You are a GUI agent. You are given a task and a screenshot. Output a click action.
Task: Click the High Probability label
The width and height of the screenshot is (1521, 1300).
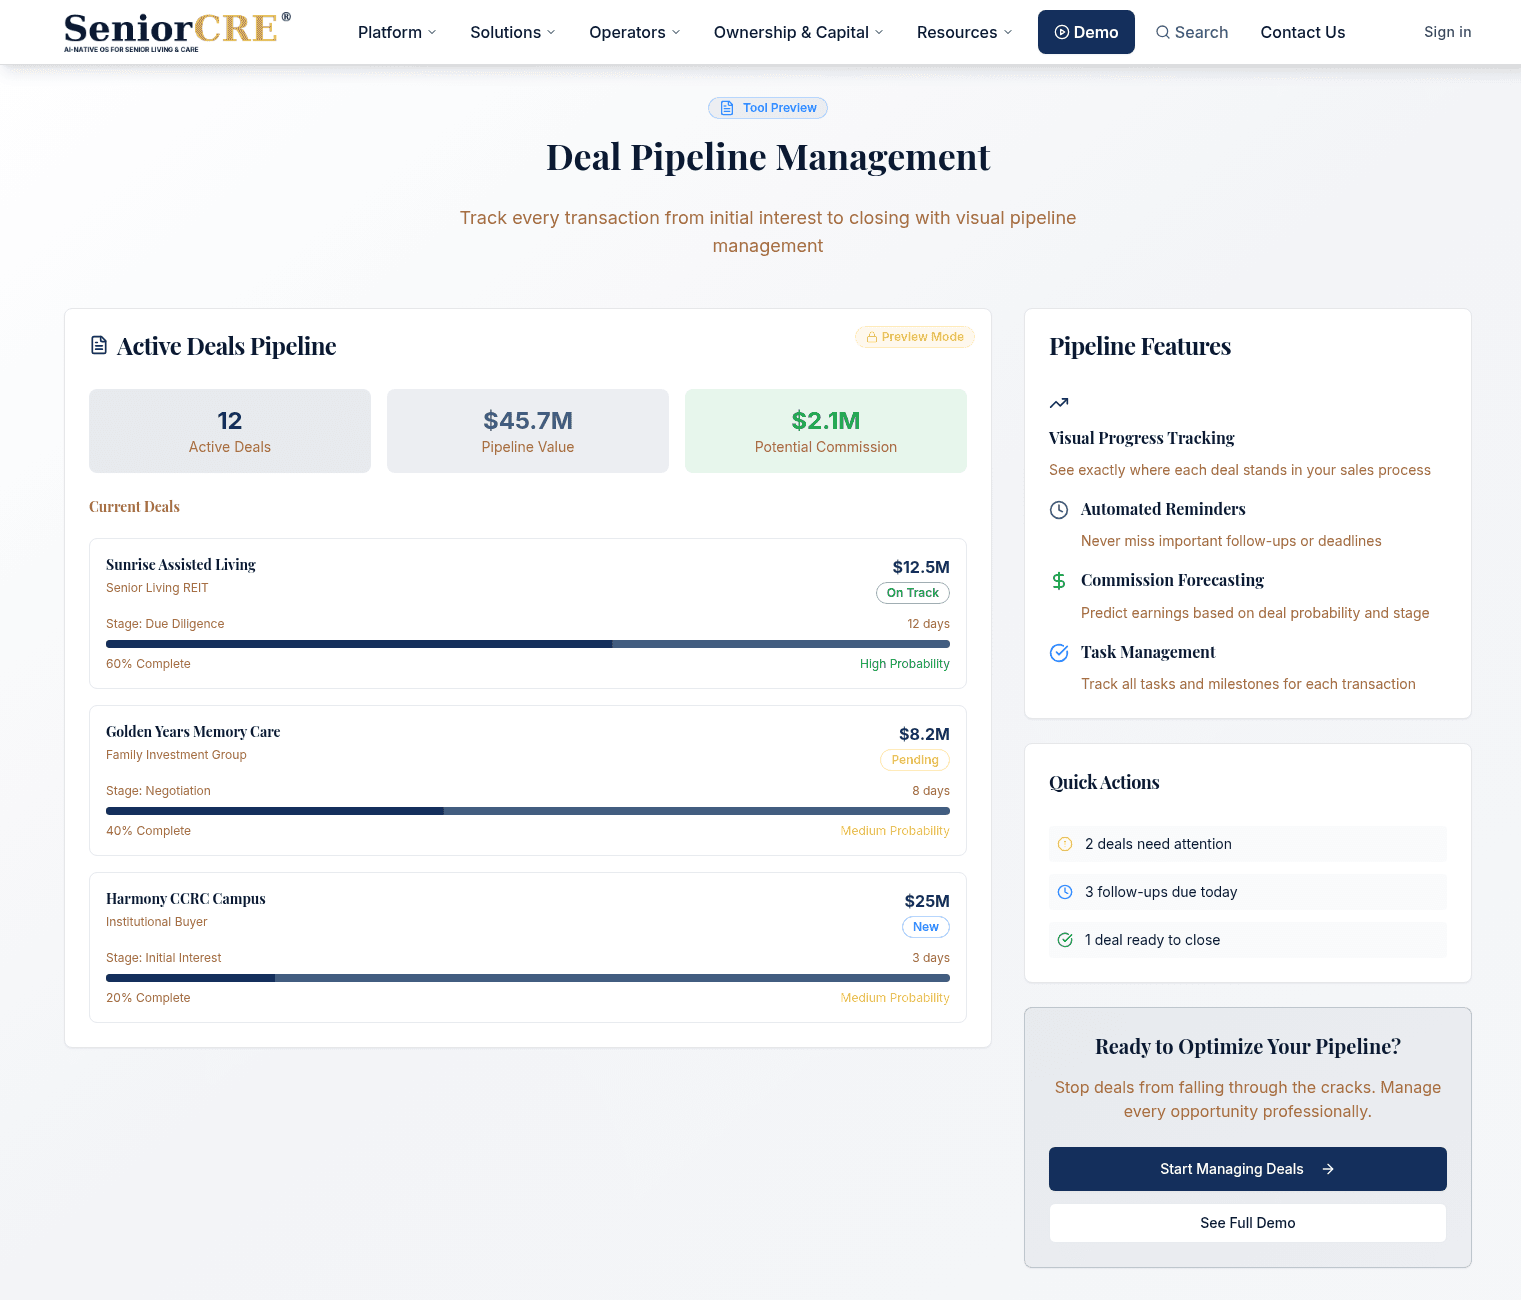click(x=905, y=664)
